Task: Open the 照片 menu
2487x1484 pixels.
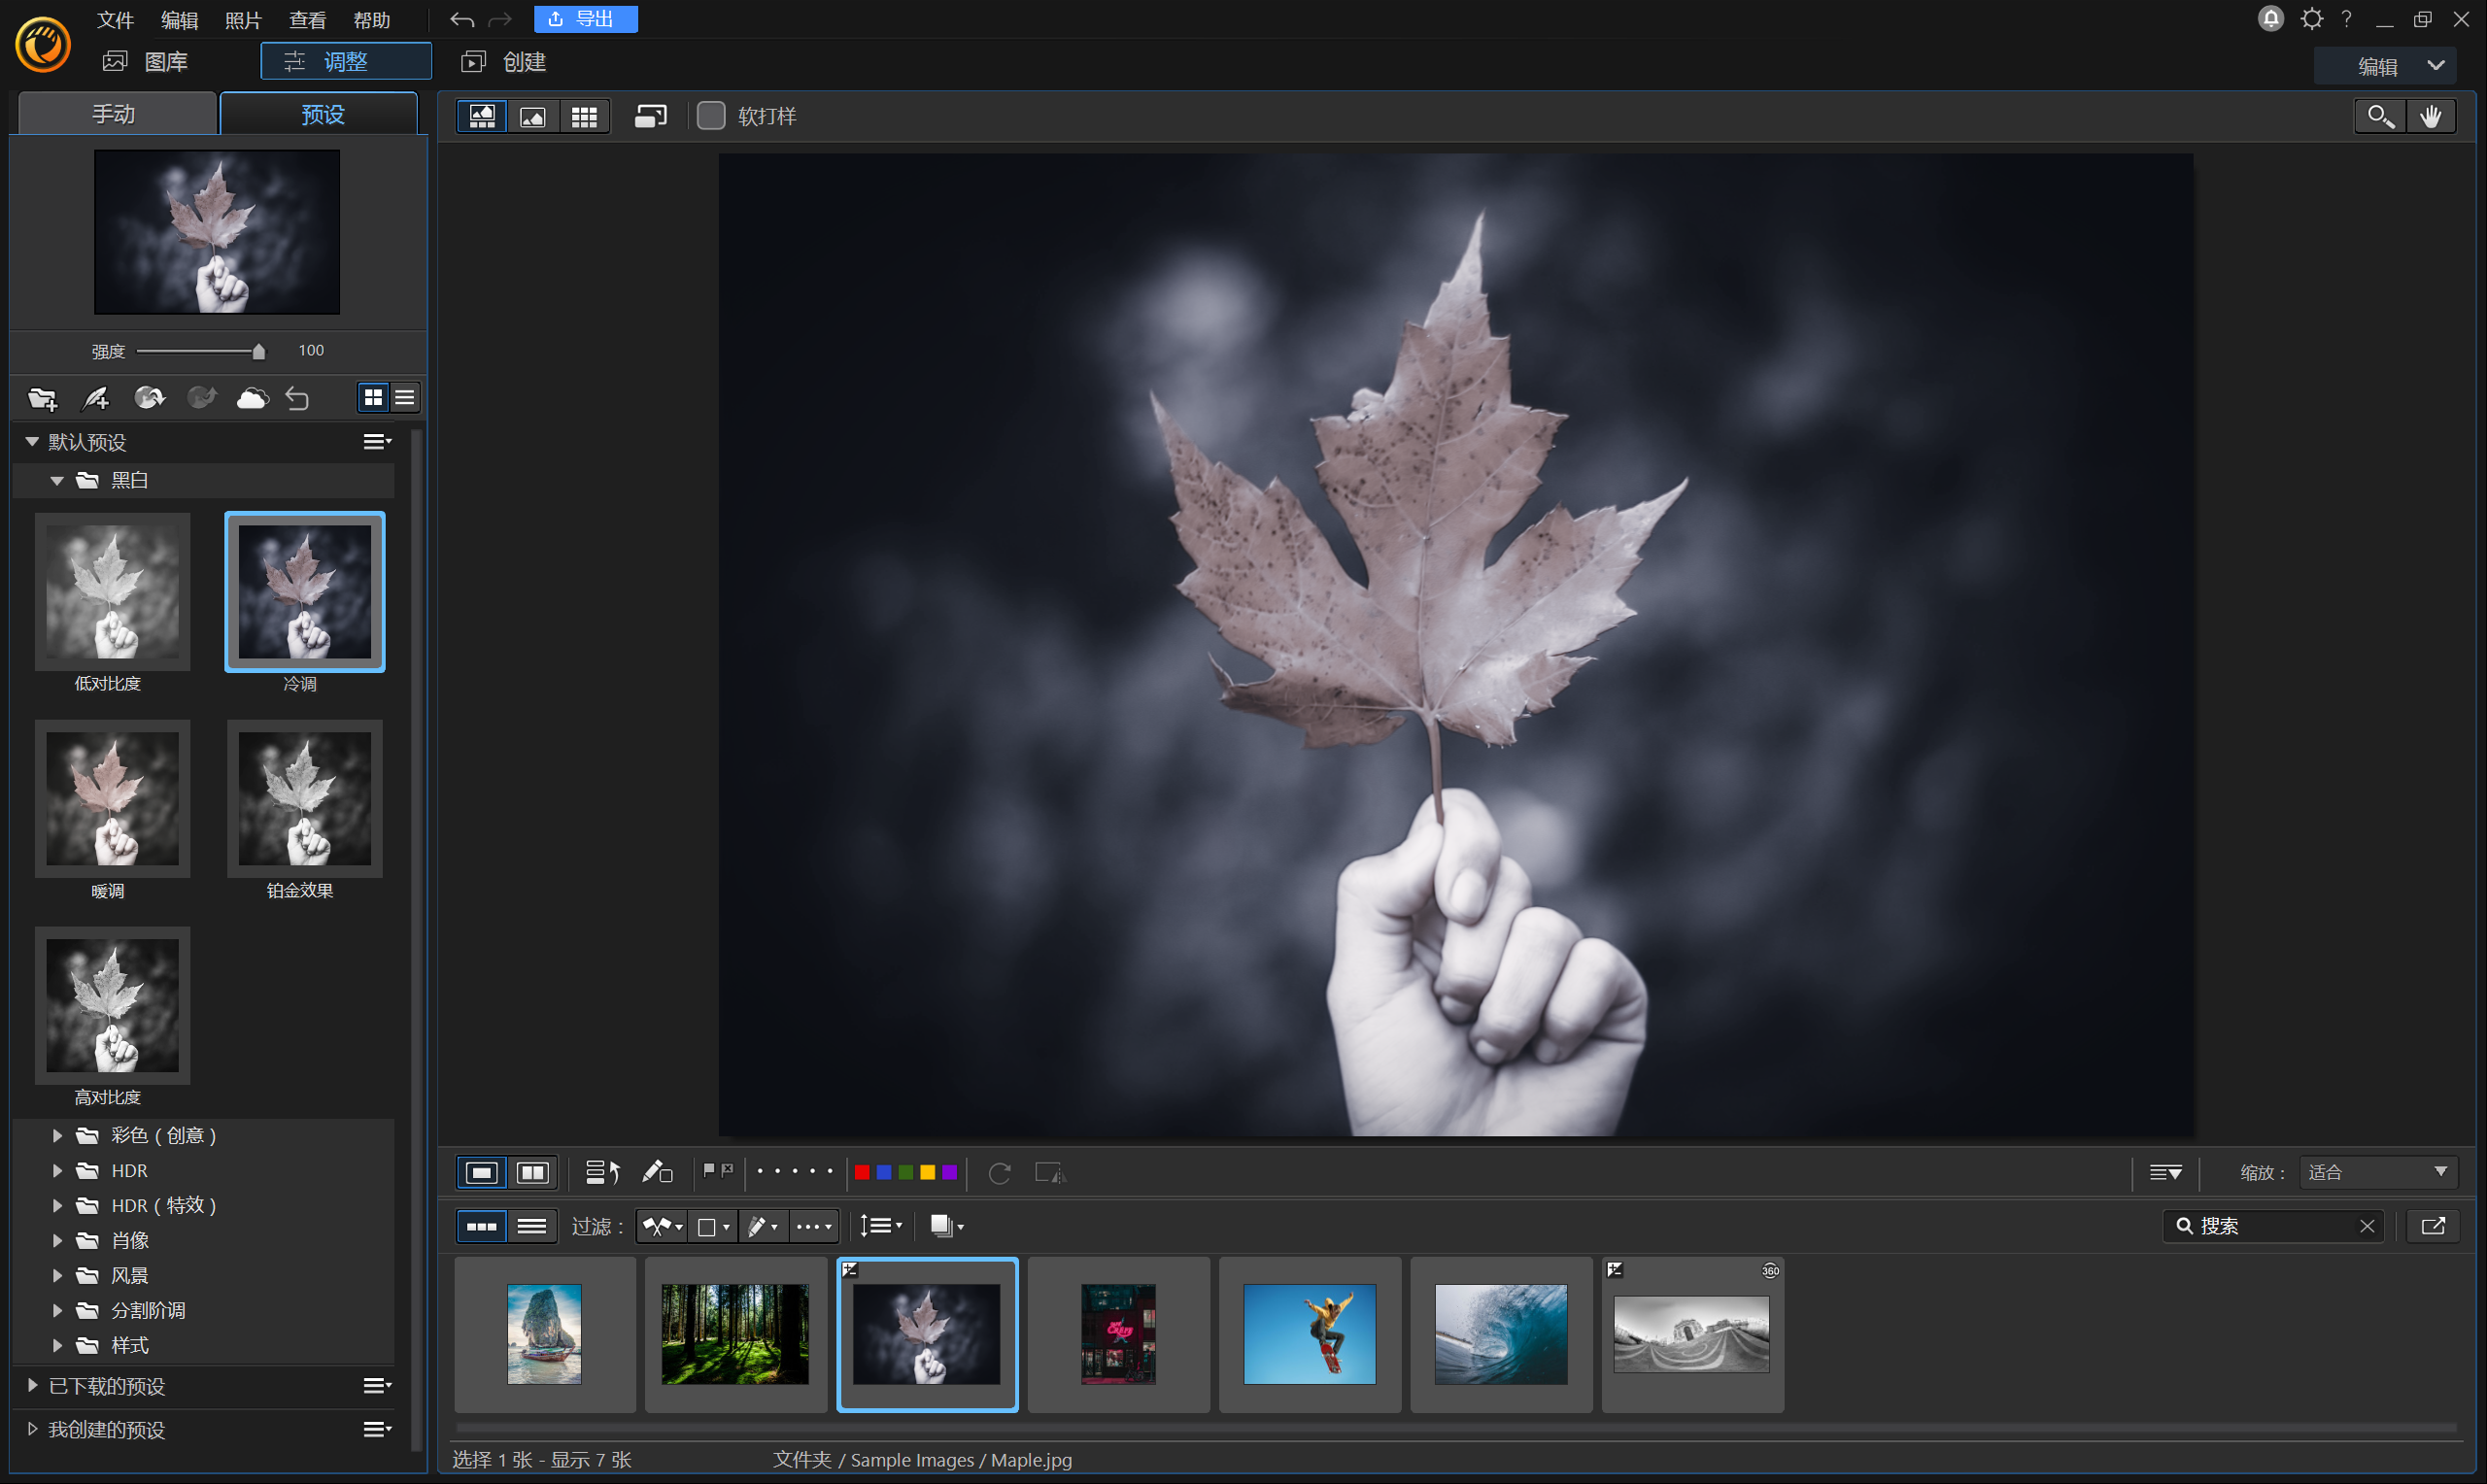Action: [x=243, y=20]
